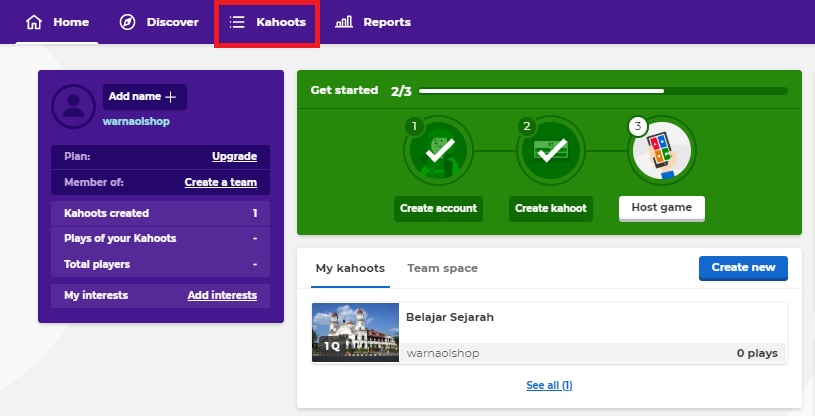Image resolution: width=815 pixels, height=416 pixels.
Task: Click the Create kahoot checkmark circle
Action: pos(551,151)
